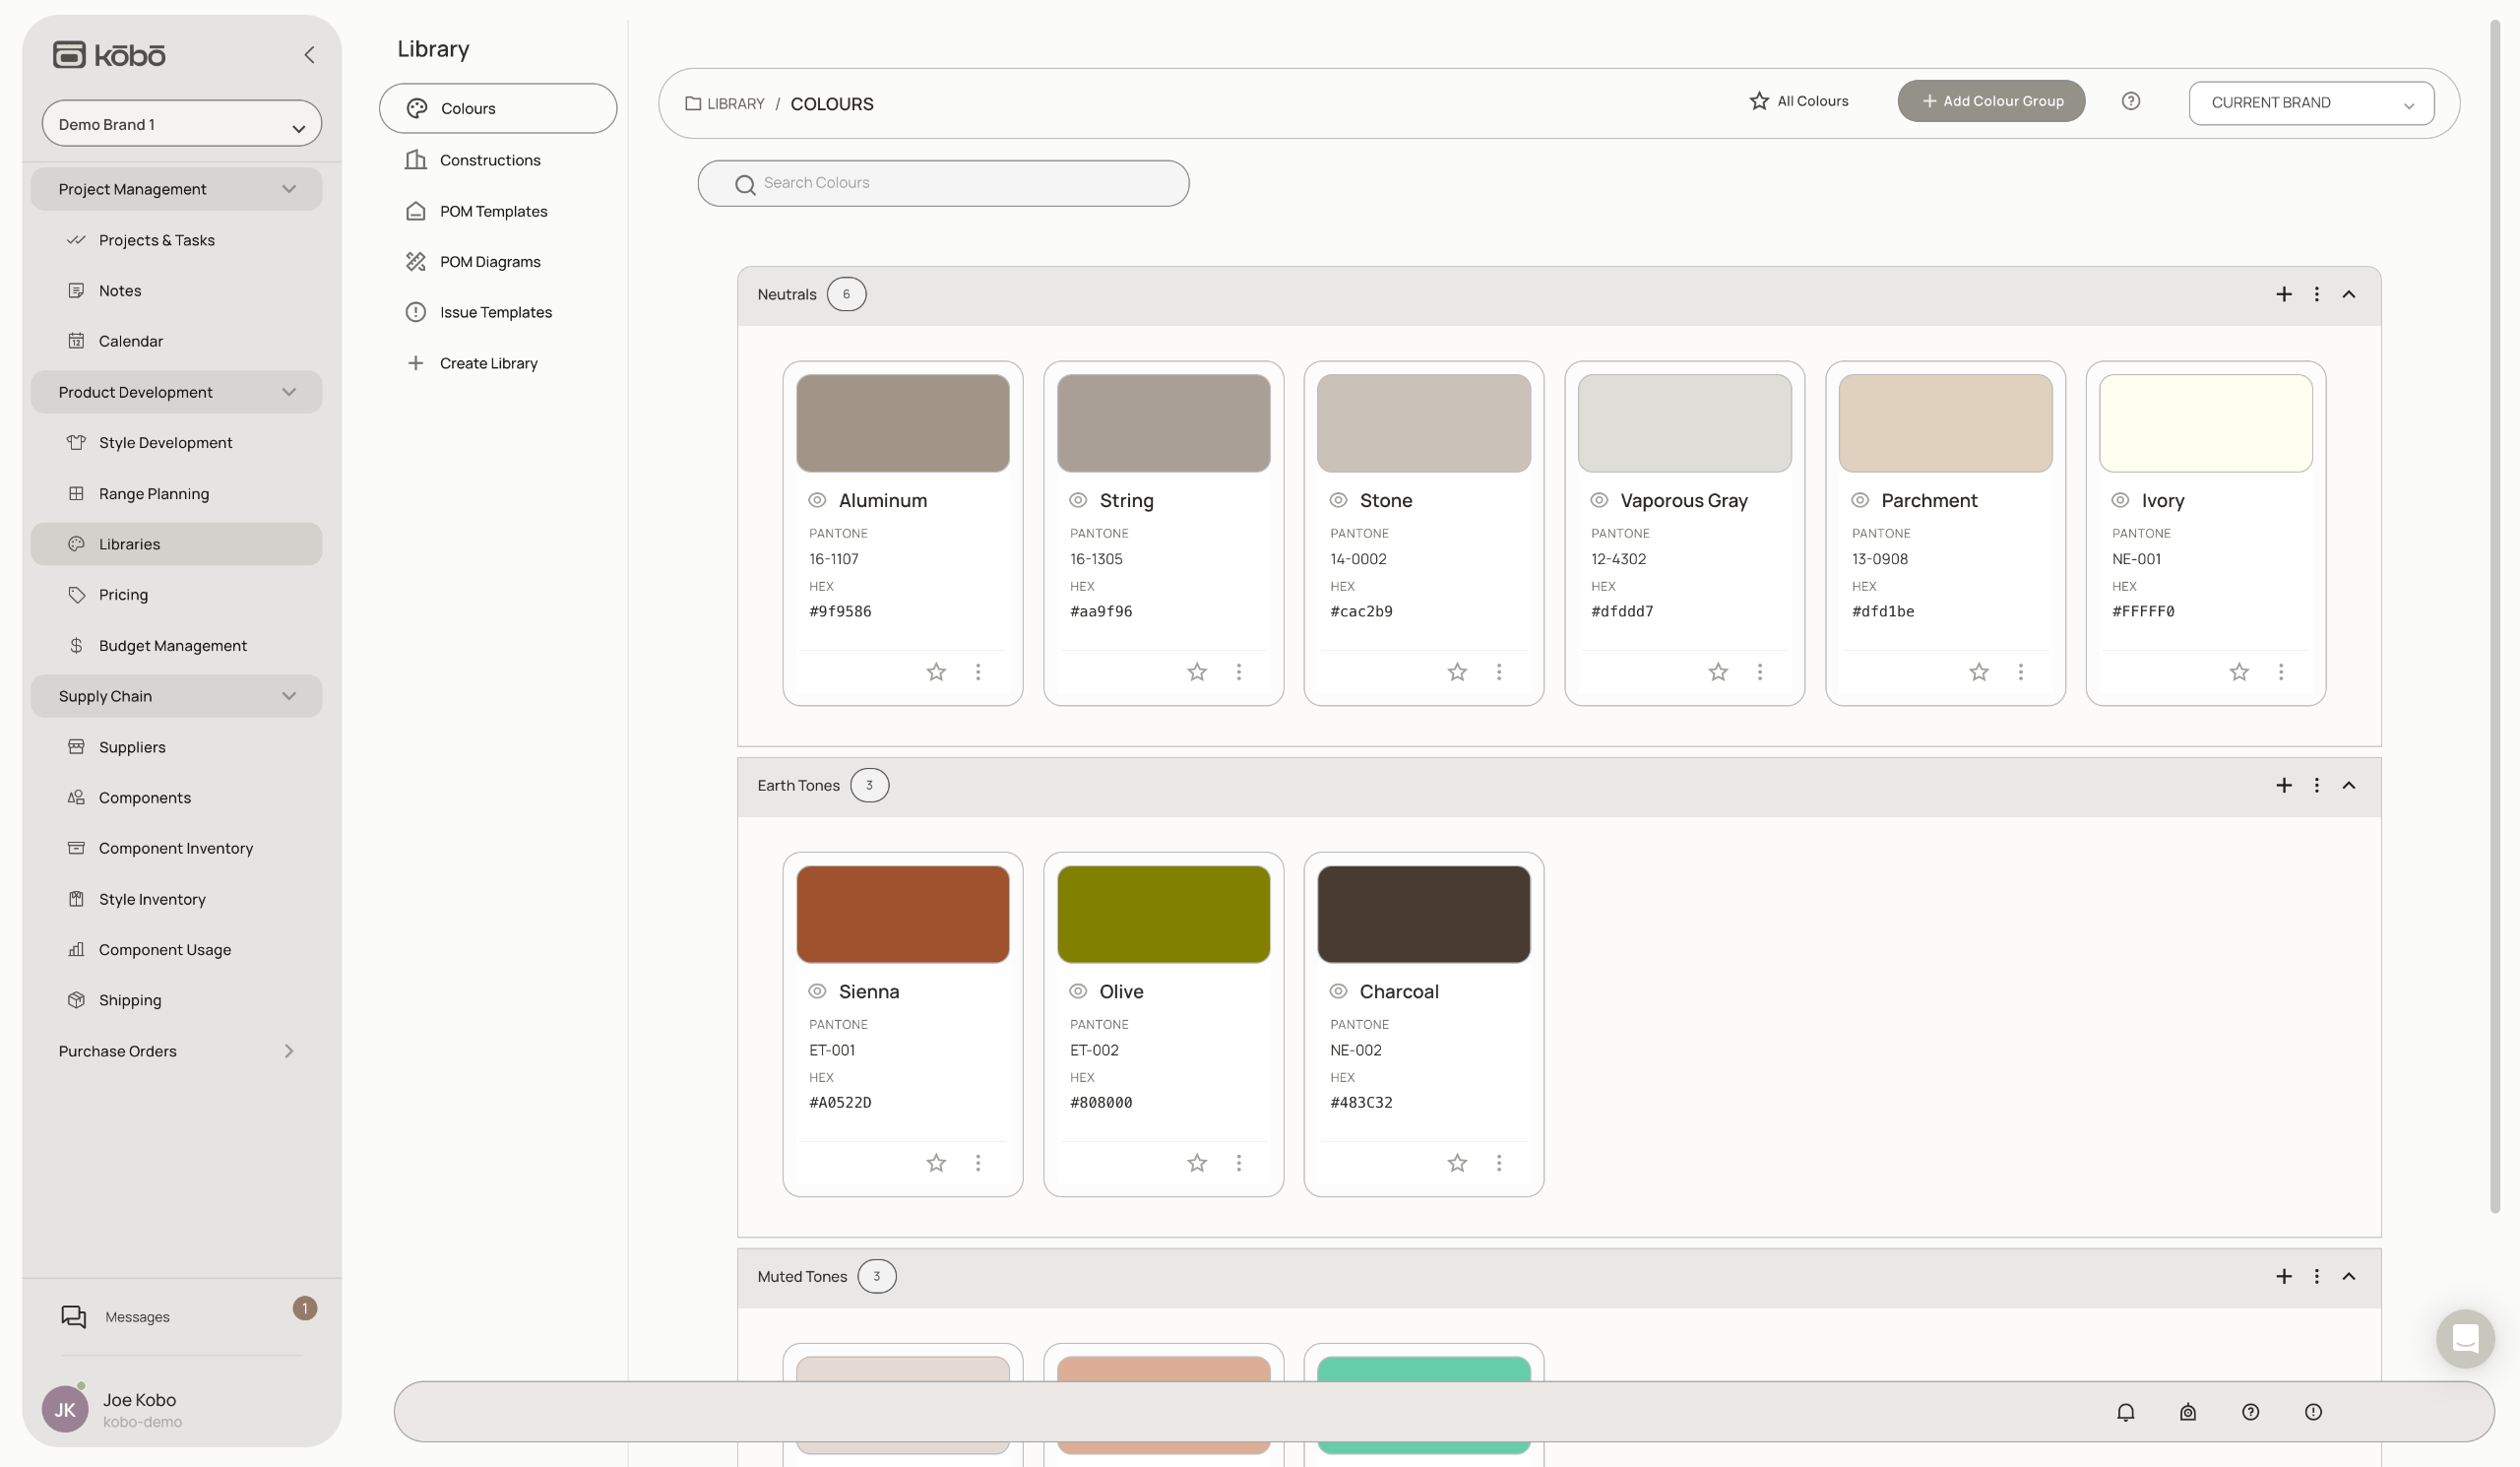Open Constructions library section
The width and height of the screenshot is (2520, 1467).
pos(489,160)
